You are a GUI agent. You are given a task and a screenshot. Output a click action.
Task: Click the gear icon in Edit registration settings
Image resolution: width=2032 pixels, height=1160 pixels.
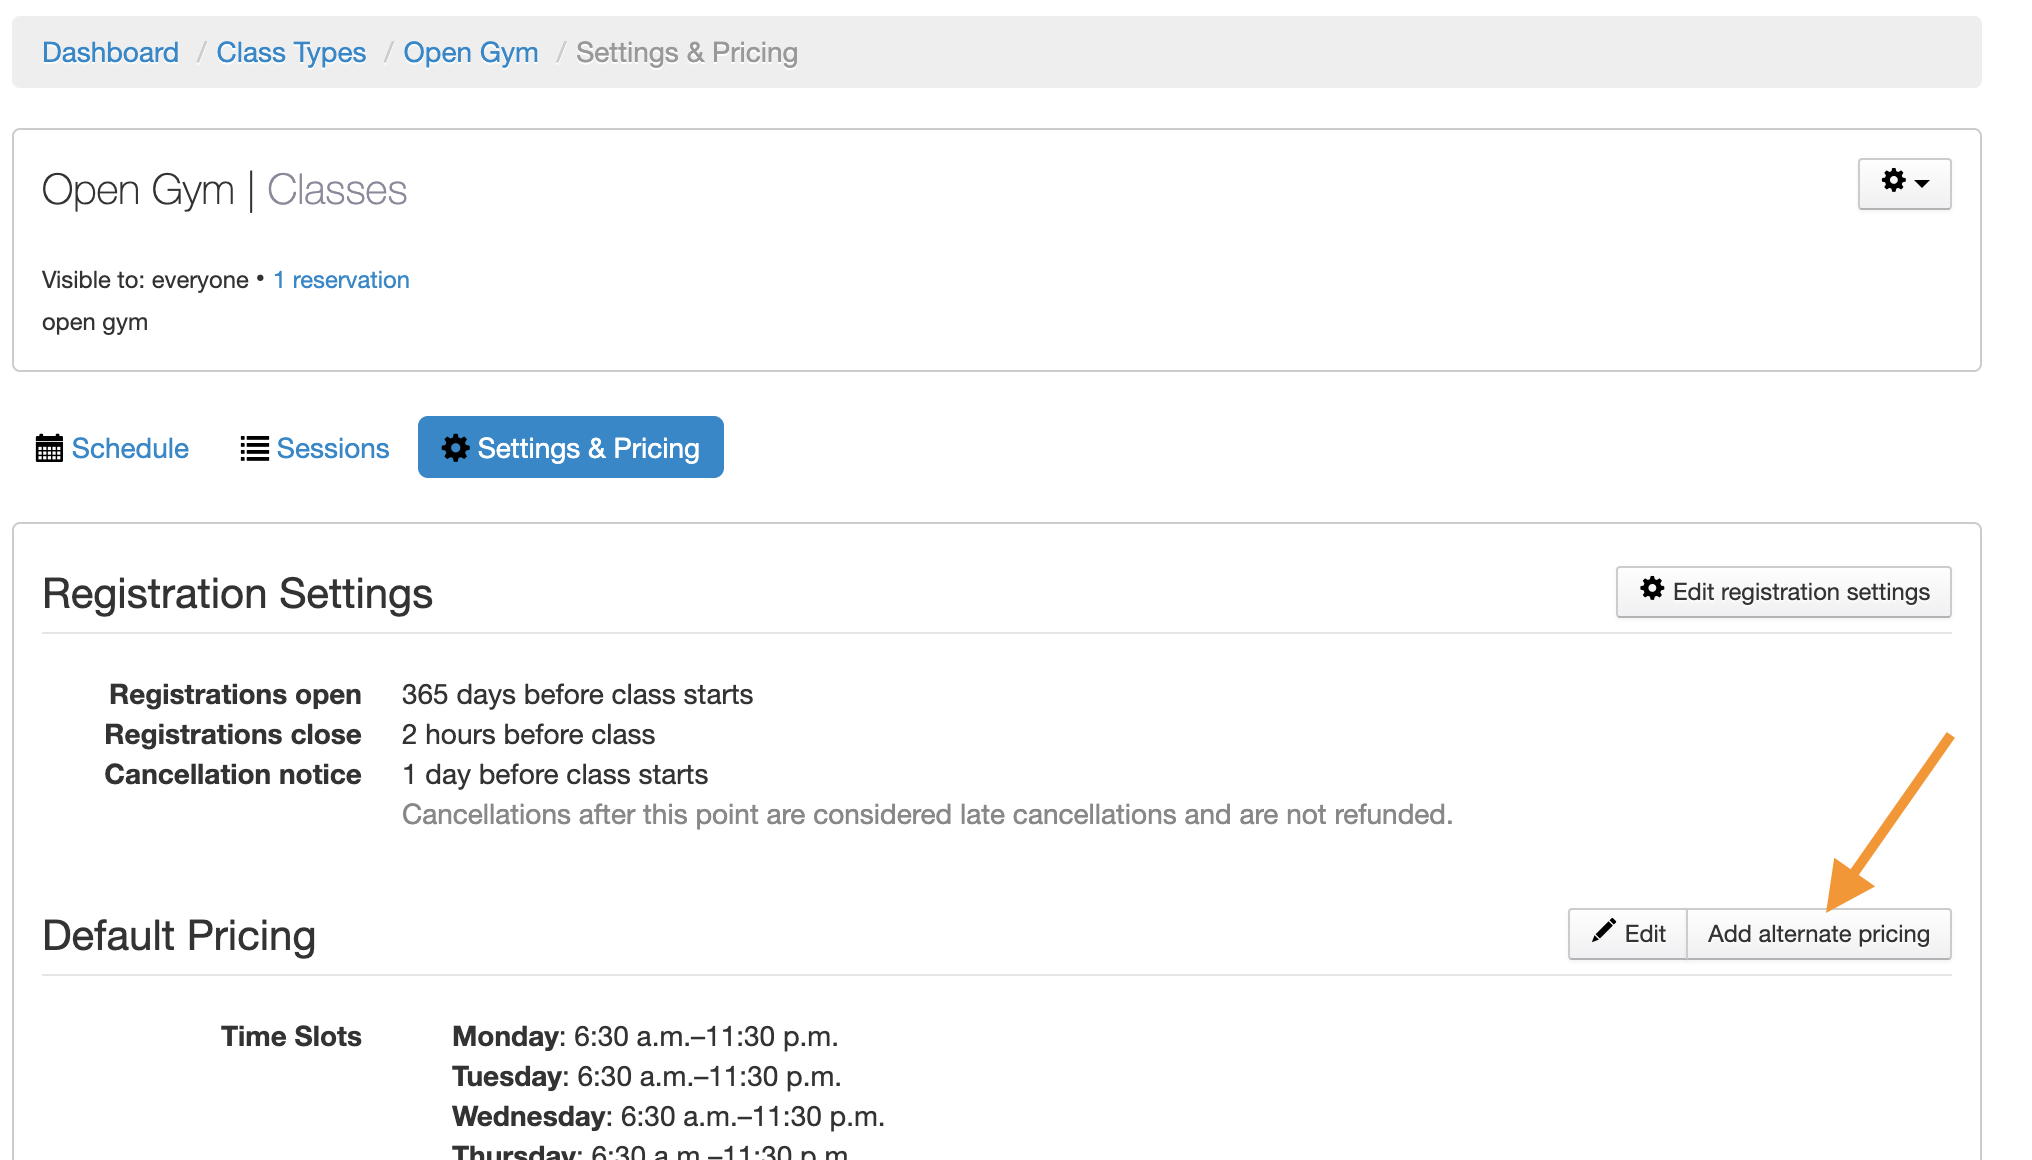click(x=1652, y=590)
